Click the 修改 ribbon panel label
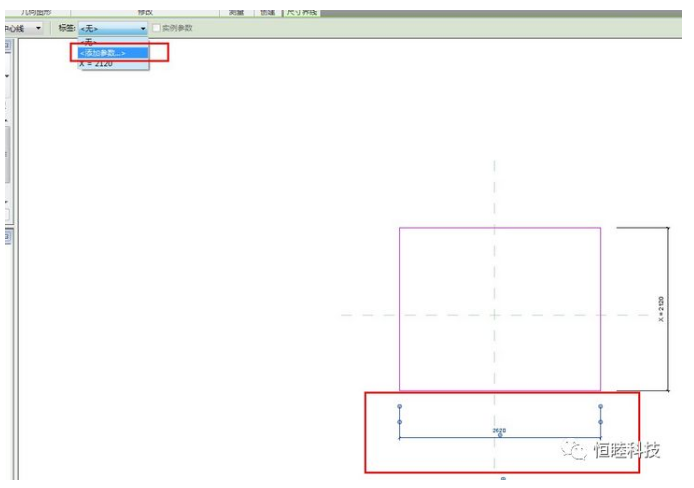 point(145,12)
